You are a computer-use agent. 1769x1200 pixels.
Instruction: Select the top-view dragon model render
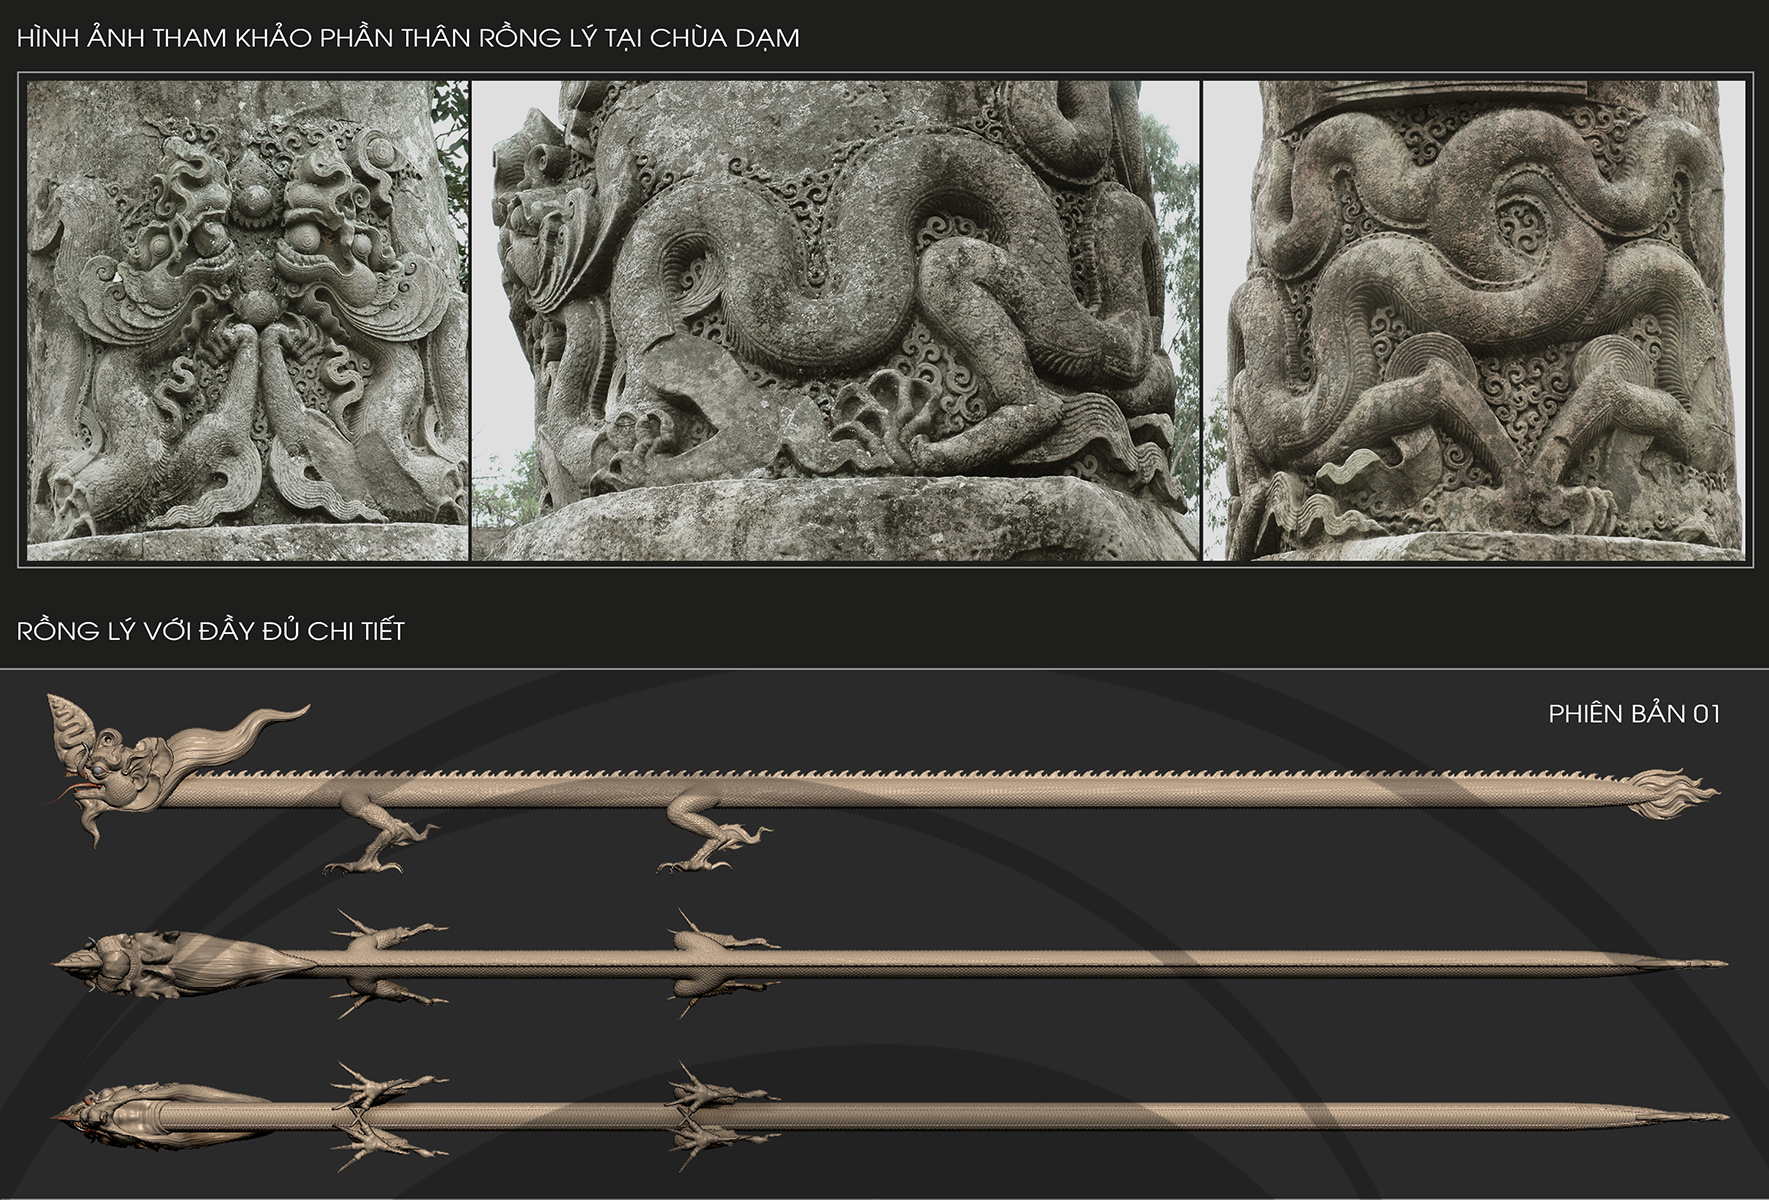[890, 964]
